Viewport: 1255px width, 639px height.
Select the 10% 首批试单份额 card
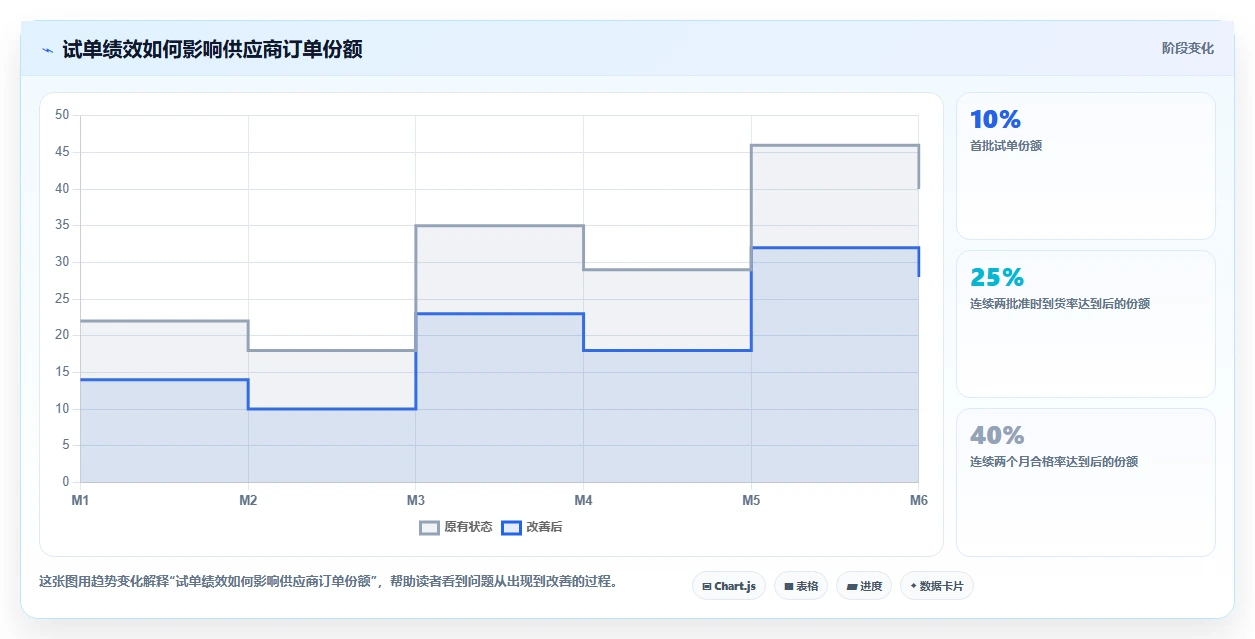point(1086,166)
